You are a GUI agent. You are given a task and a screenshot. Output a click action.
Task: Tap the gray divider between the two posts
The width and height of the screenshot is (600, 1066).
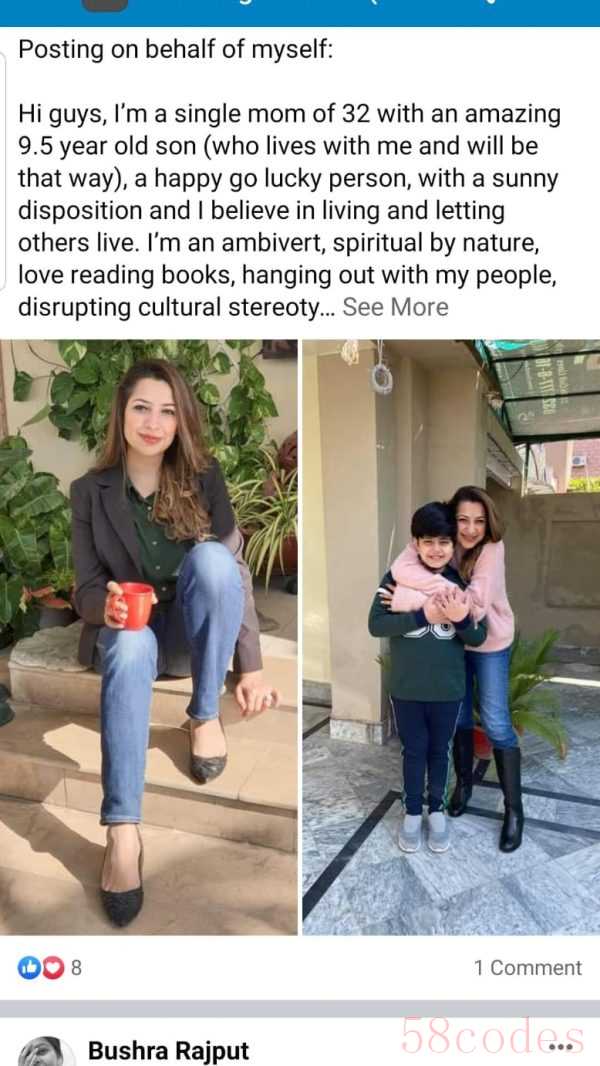pos(300,1008)
